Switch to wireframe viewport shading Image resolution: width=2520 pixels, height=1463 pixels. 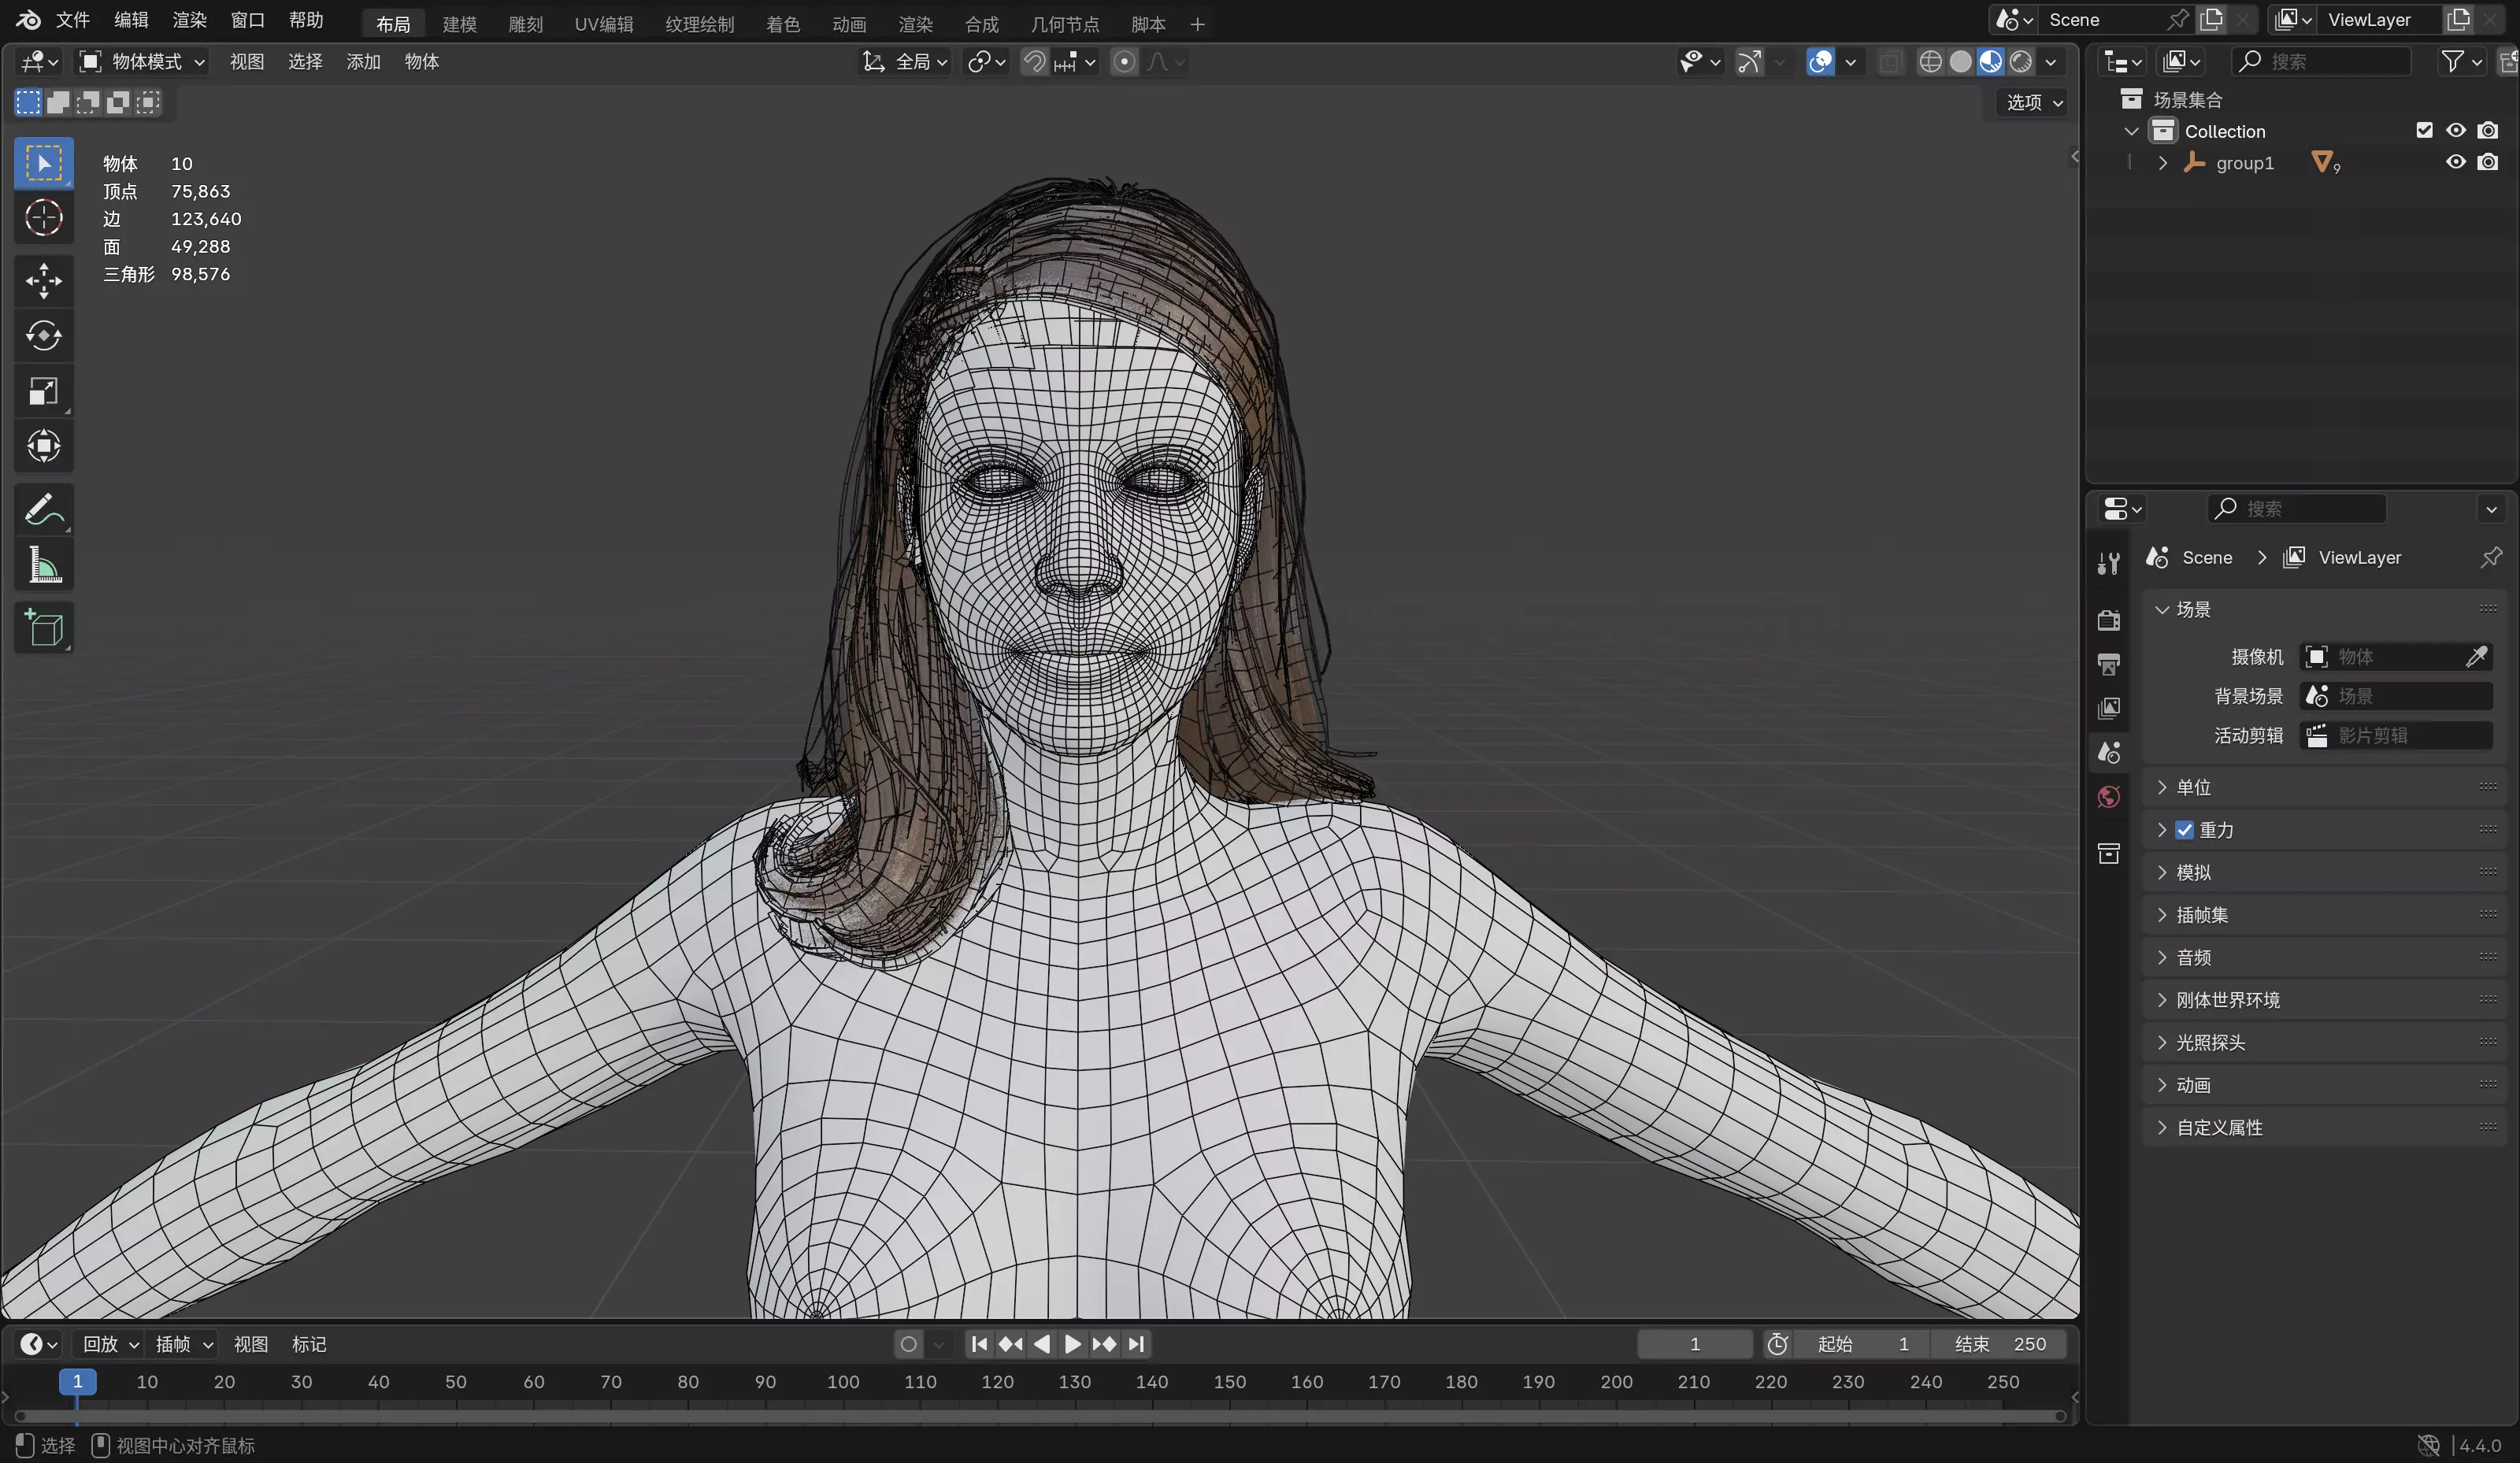1930,62
